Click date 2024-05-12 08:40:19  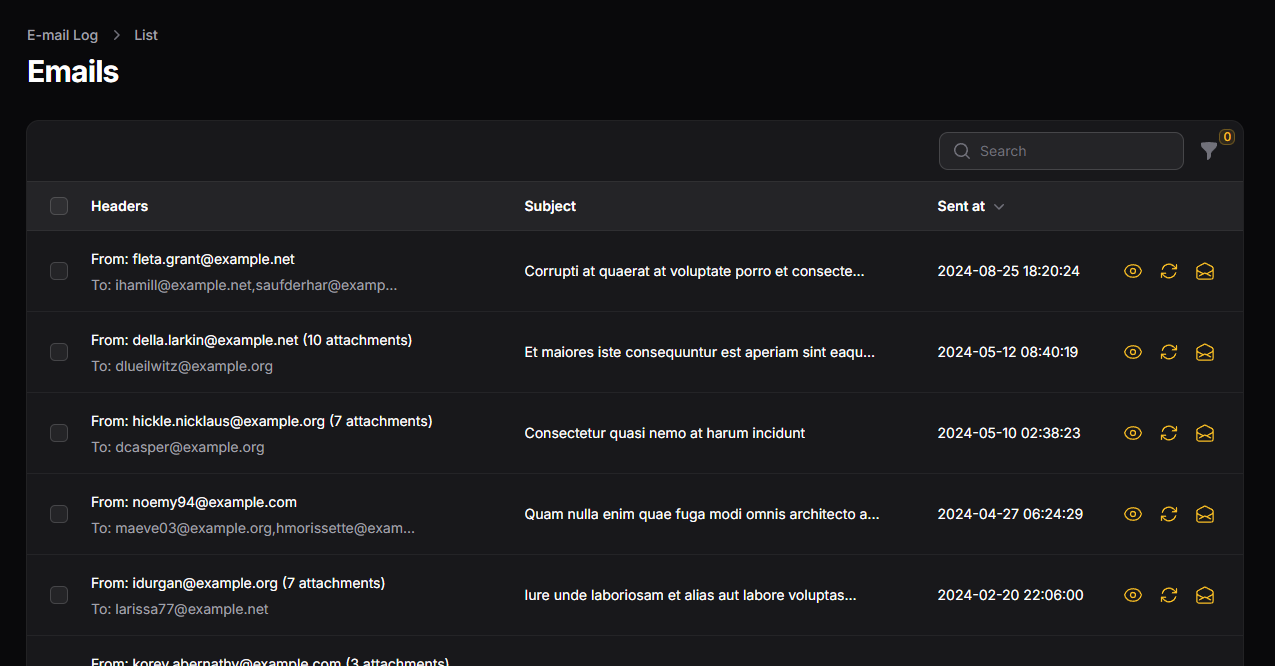[1007, 352]
